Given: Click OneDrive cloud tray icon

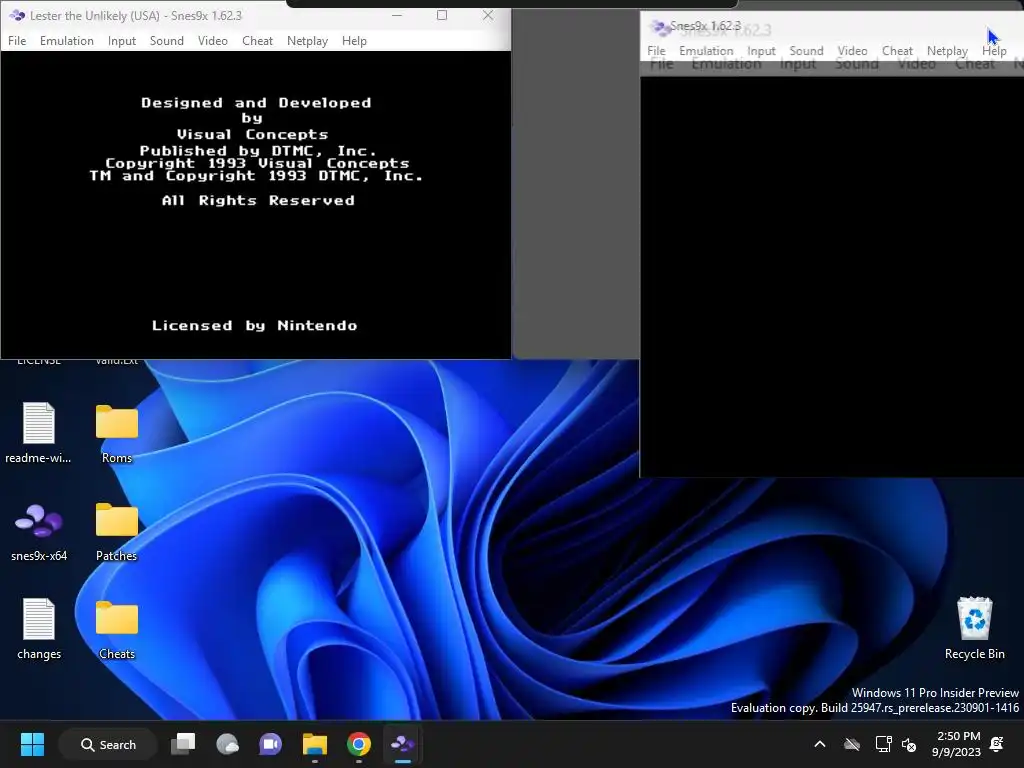Looking at the screenshot, I should pyautogui.click(x=852, y=744).
